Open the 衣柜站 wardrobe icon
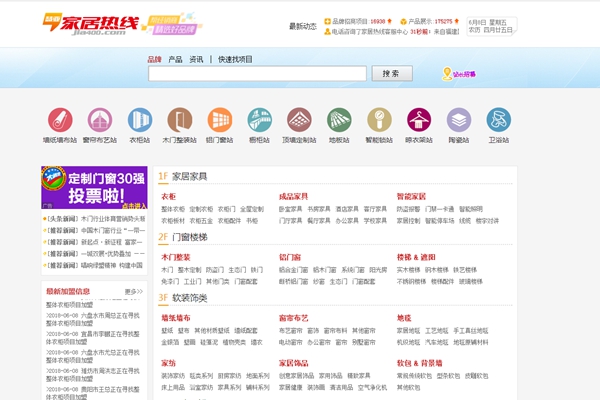 point(140,120)
